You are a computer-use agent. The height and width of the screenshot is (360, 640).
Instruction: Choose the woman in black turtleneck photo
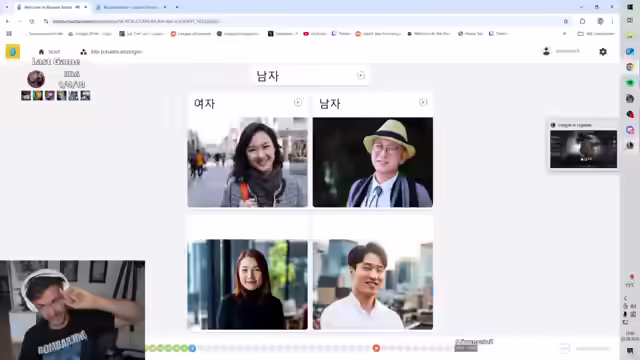pos(248,284)
